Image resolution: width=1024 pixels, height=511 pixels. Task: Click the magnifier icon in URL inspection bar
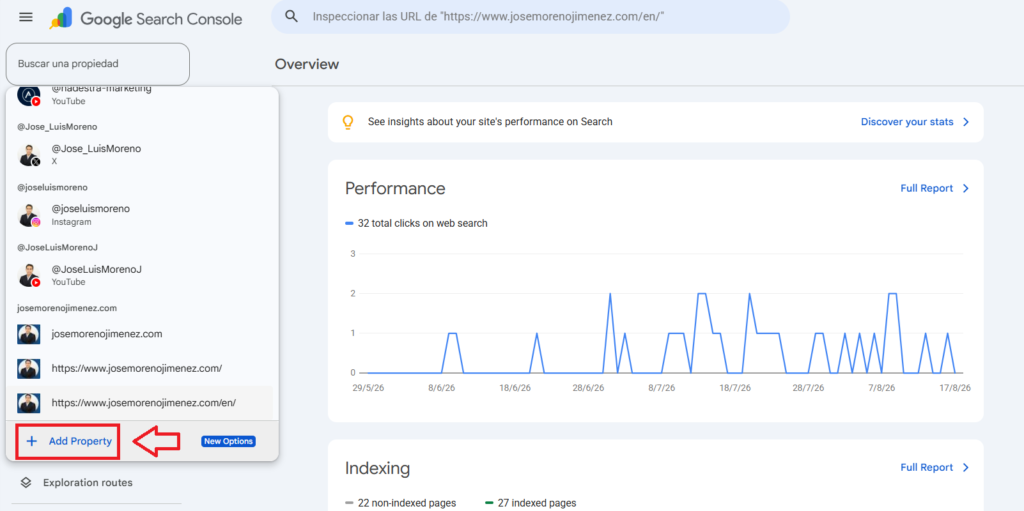292,16
